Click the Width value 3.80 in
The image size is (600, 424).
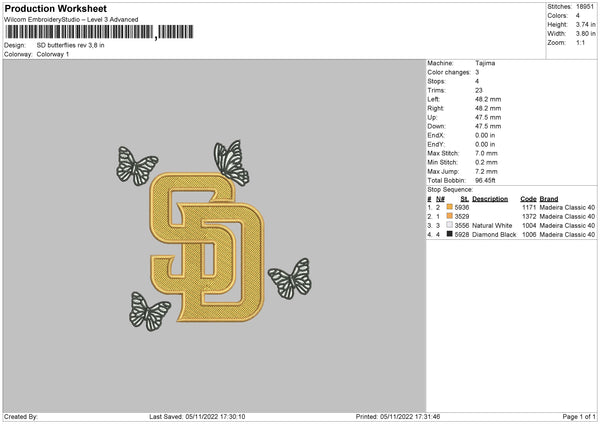point(585,34)
